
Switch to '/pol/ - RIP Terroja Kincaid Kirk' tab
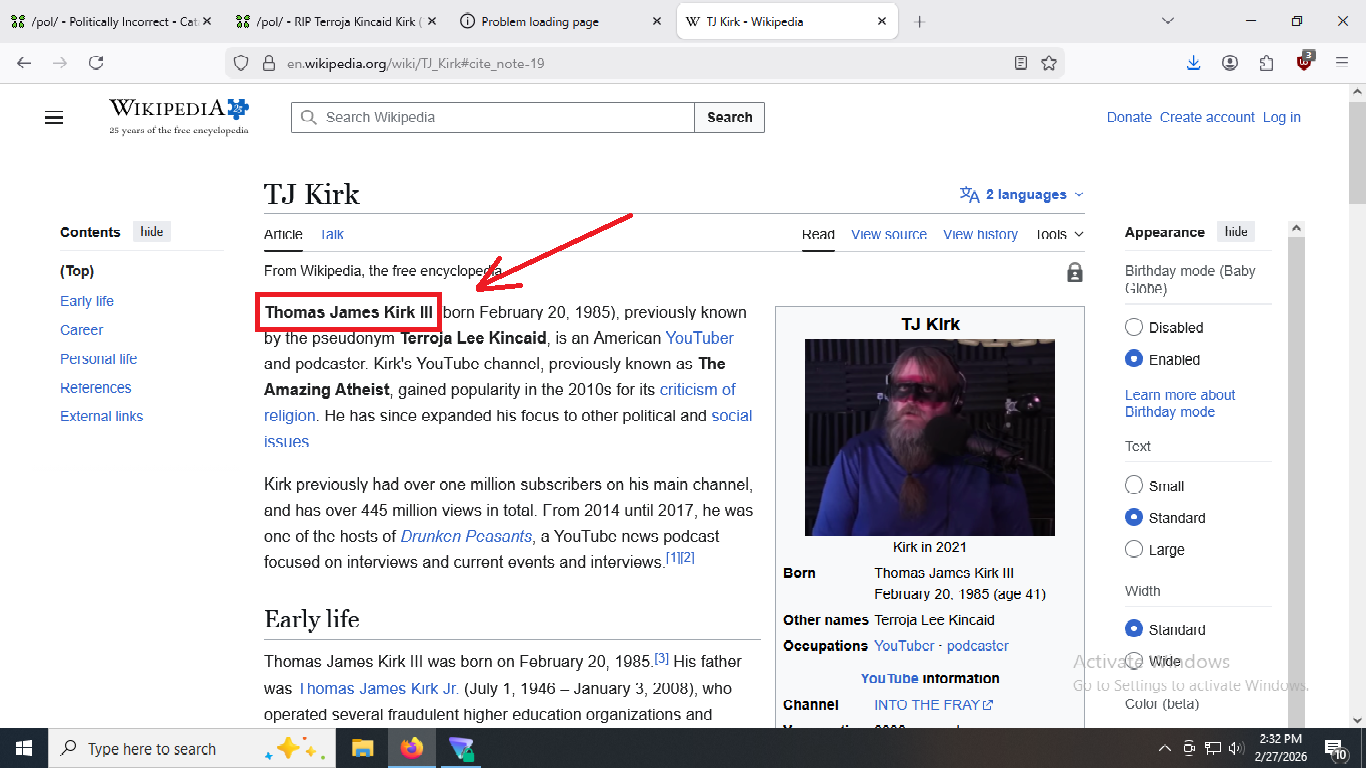pyautogui.click(x=337, y=22)
